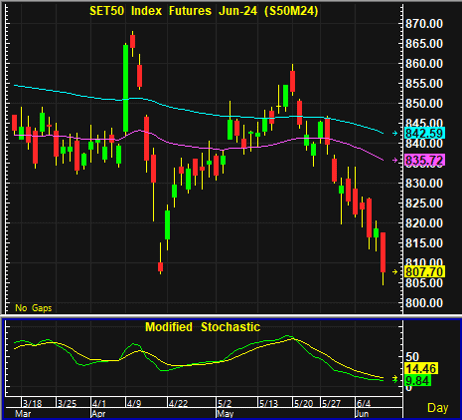Screen dimensions: 462x420
Task: Select the green stochastic value 9.84
Action: click(418, 380)
